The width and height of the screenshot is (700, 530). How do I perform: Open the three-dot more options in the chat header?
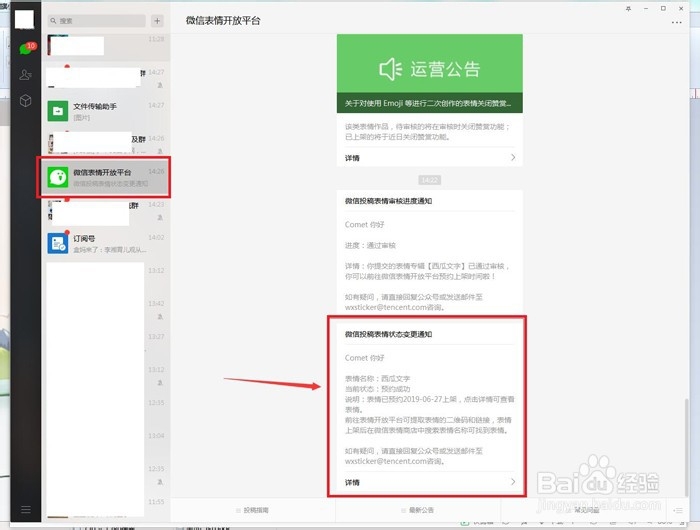coord(676,22)
